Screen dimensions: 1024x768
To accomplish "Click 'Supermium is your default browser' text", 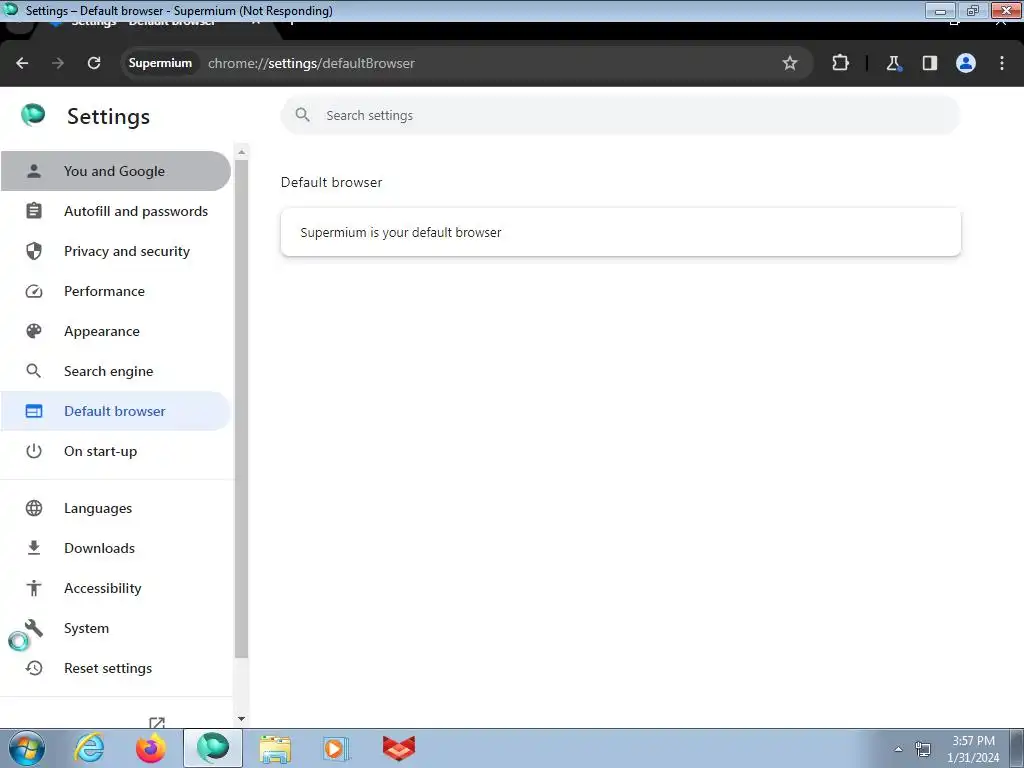I will [x=401, y=232].
